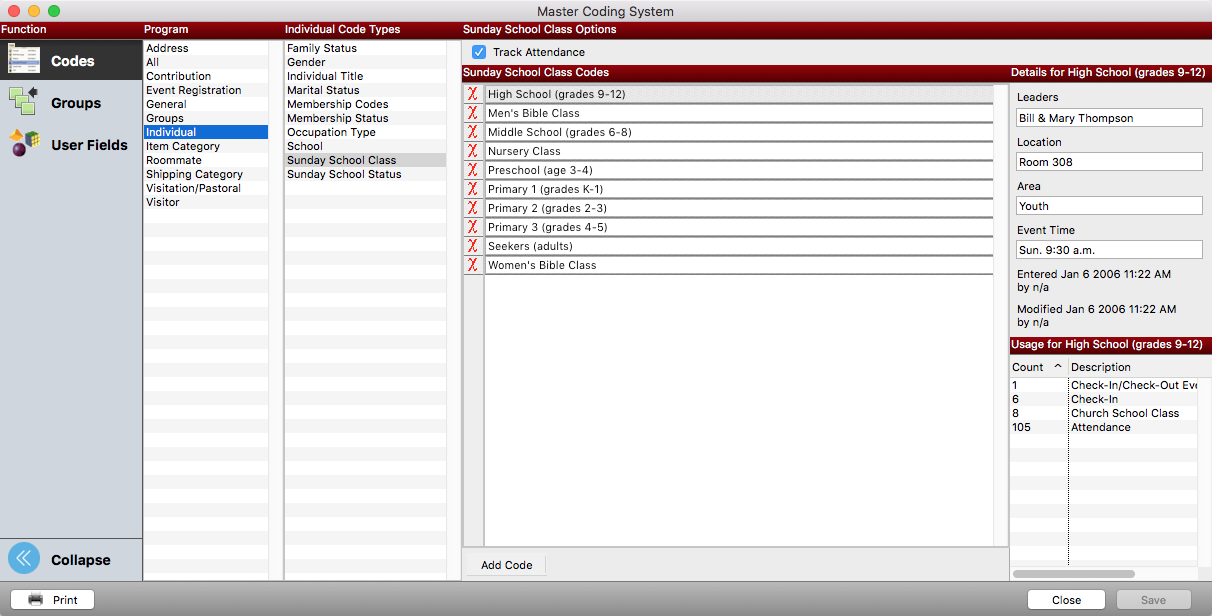Click red X beside Nursery Class
This screenshot has width=1212, height=616.
tap(473, 151)
